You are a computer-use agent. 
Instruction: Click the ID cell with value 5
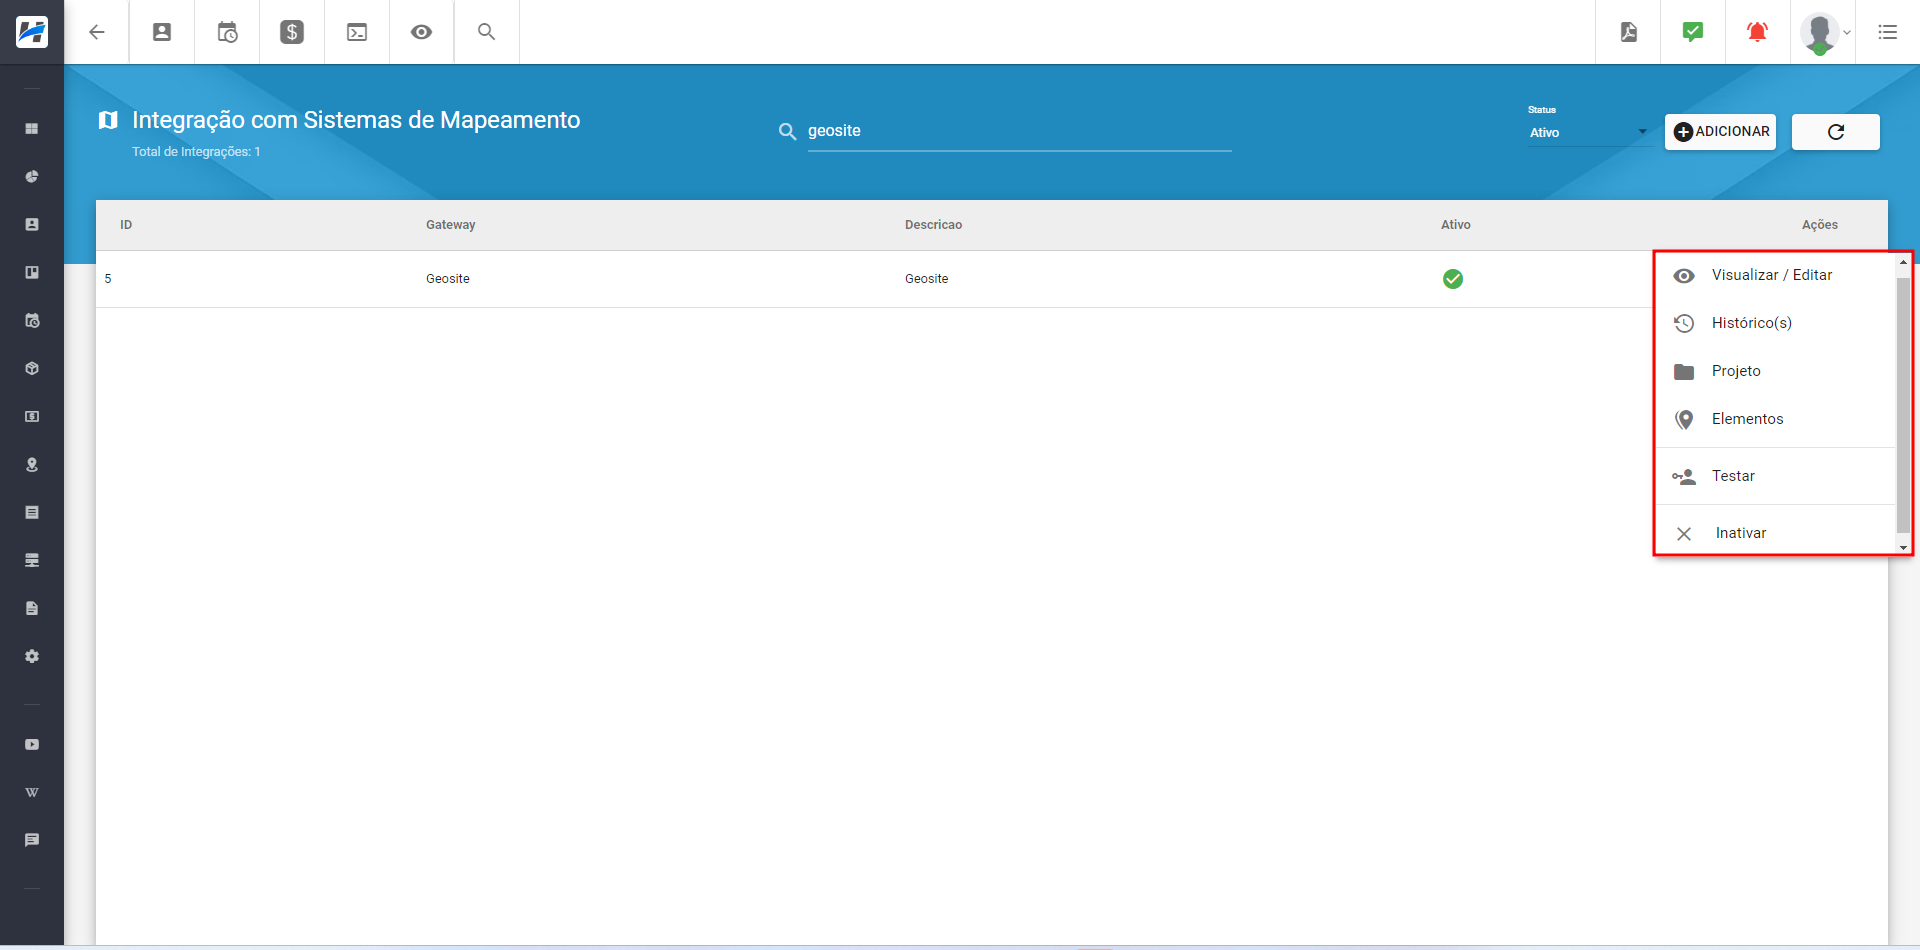click(108, 279)
